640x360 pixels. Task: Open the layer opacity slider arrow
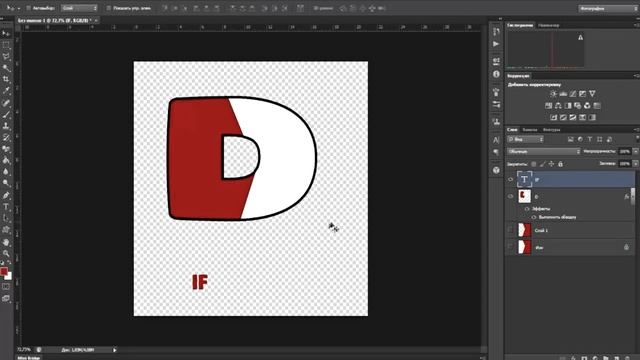click(635, 151)
